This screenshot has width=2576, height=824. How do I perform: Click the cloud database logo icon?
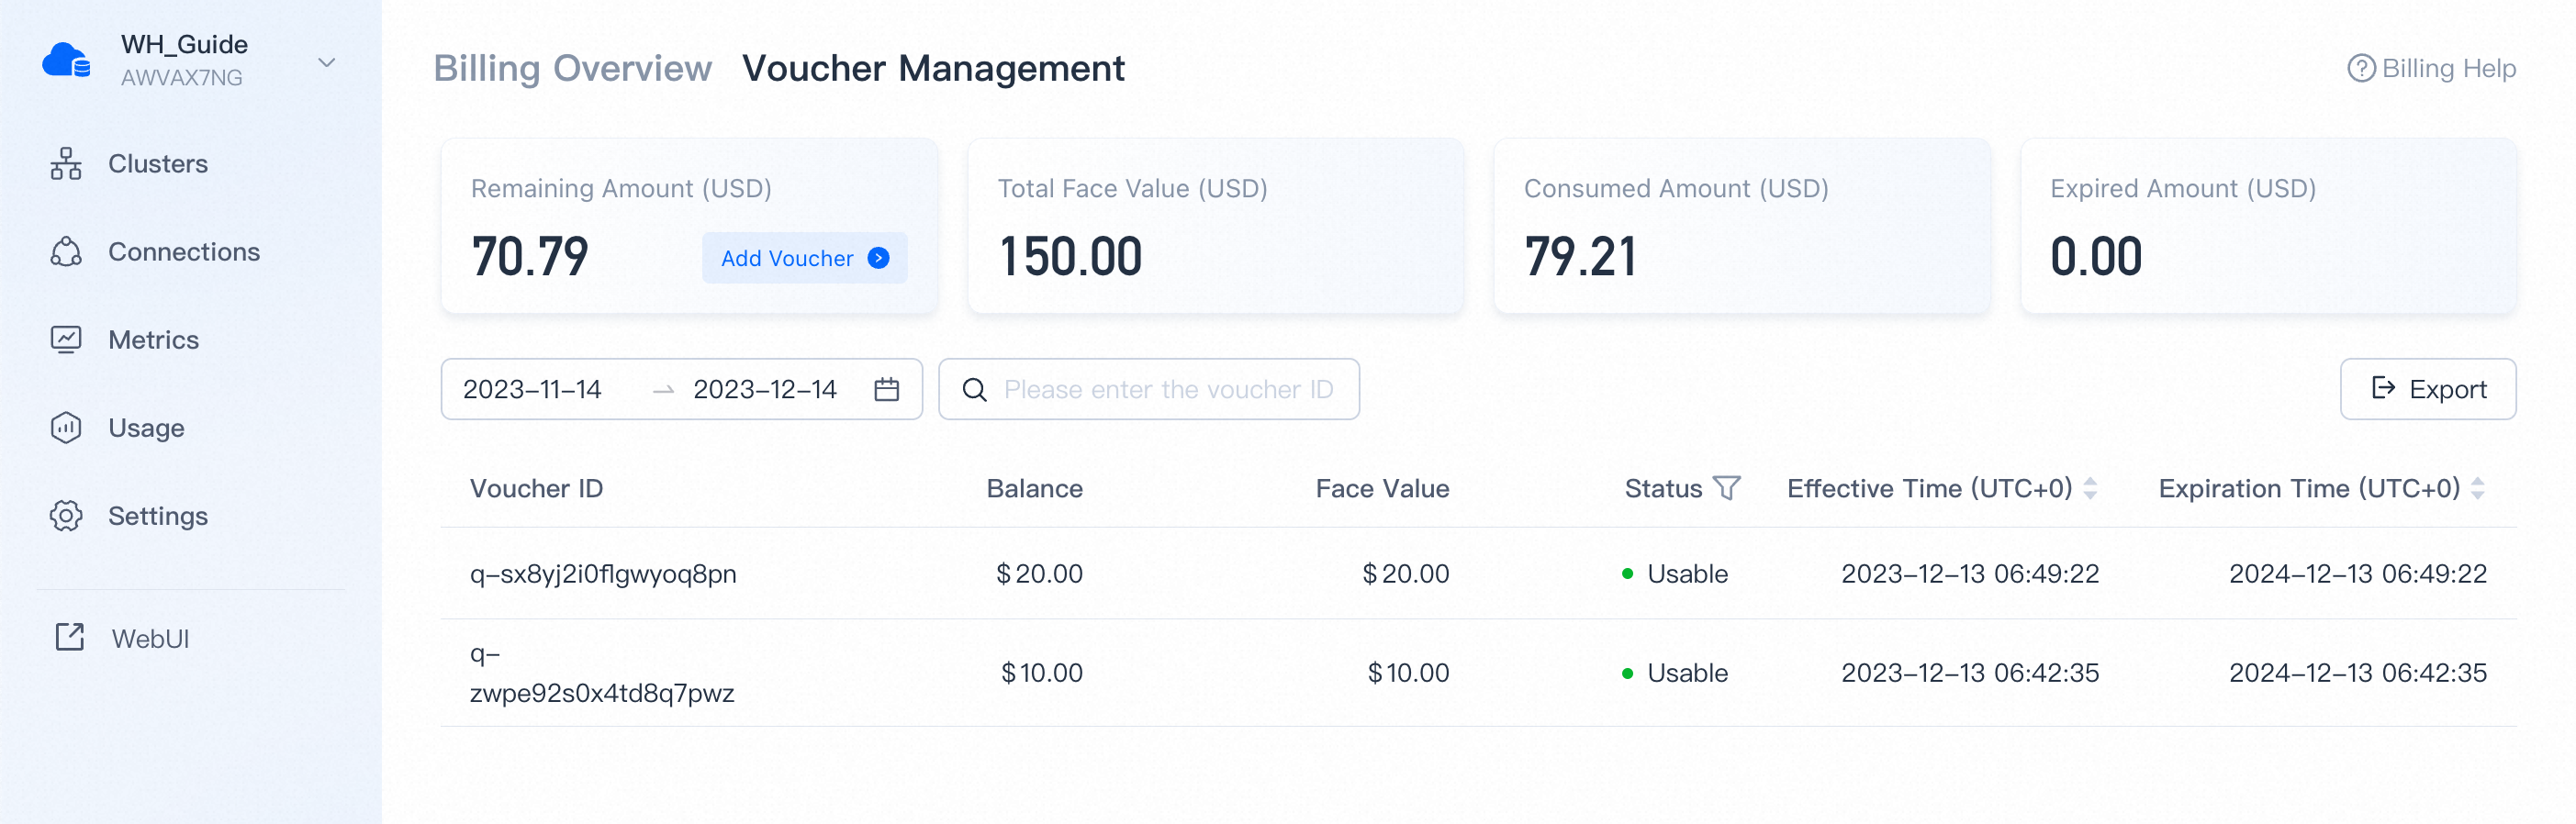click(x=66, y=60)
